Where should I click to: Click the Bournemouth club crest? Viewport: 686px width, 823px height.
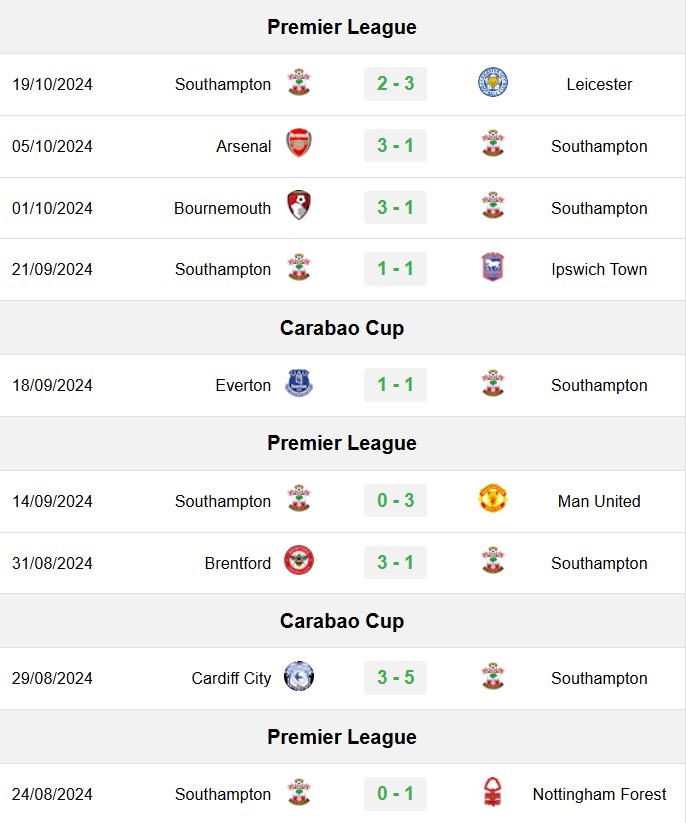[x=299, y=205]
